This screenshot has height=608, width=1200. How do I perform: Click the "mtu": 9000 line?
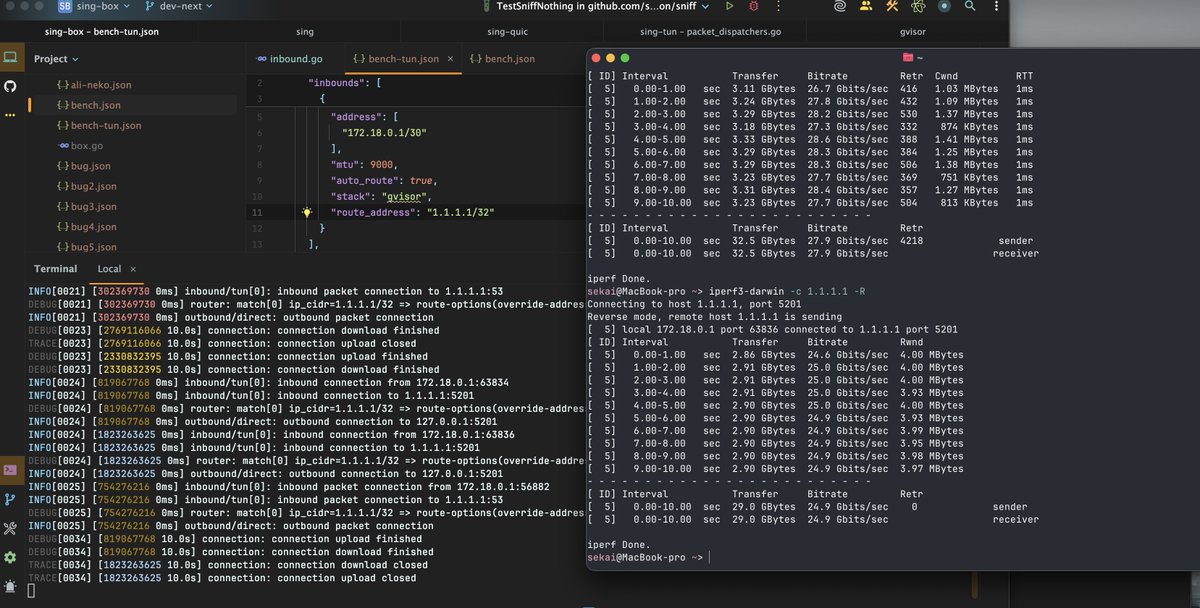[x=364, y=164]
